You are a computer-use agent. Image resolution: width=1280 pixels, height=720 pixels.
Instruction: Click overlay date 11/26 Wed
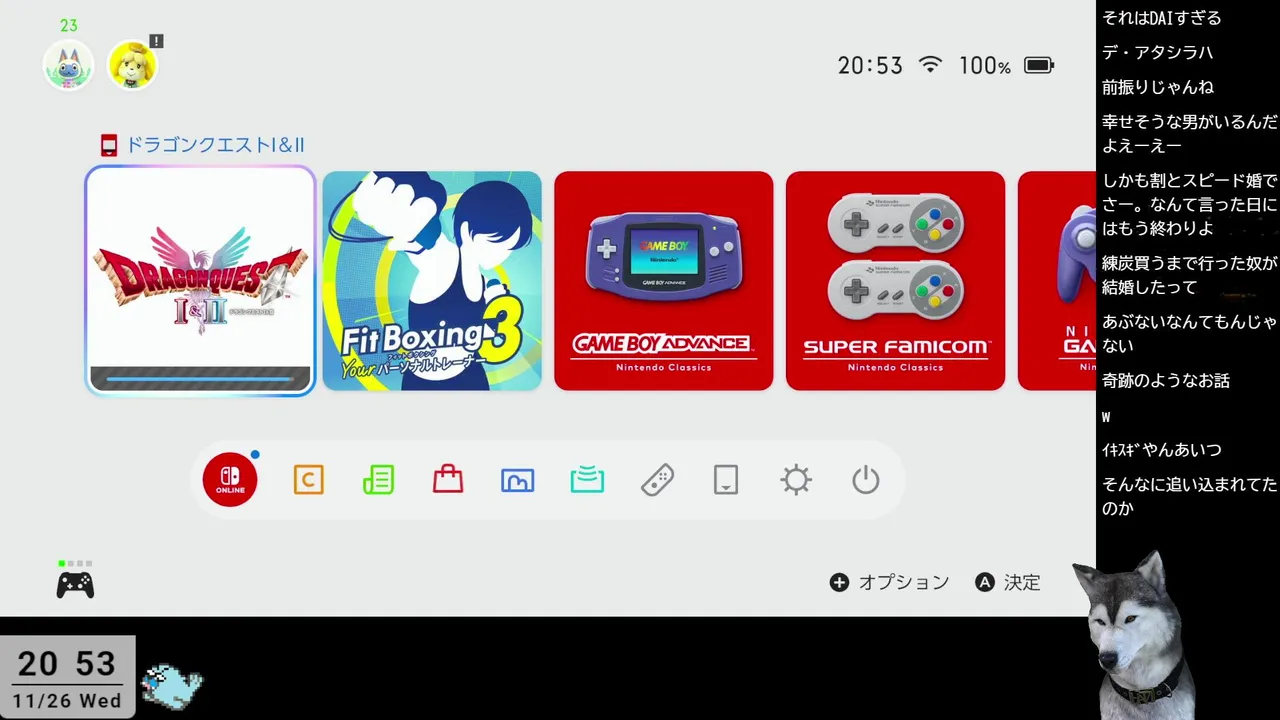(67, 701)
